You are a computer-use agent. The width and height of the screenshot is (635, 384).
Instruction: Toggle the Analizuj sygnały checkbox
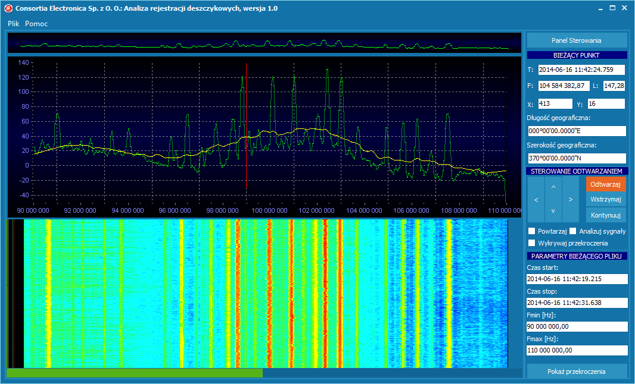573,231
